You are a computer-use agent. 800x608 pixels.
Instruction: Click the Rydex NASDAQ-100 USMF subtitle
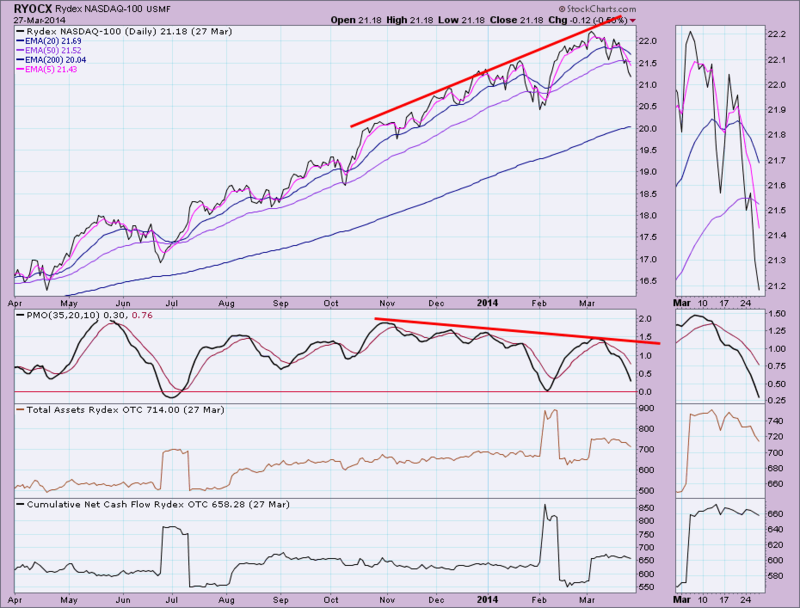click(113, 9)
